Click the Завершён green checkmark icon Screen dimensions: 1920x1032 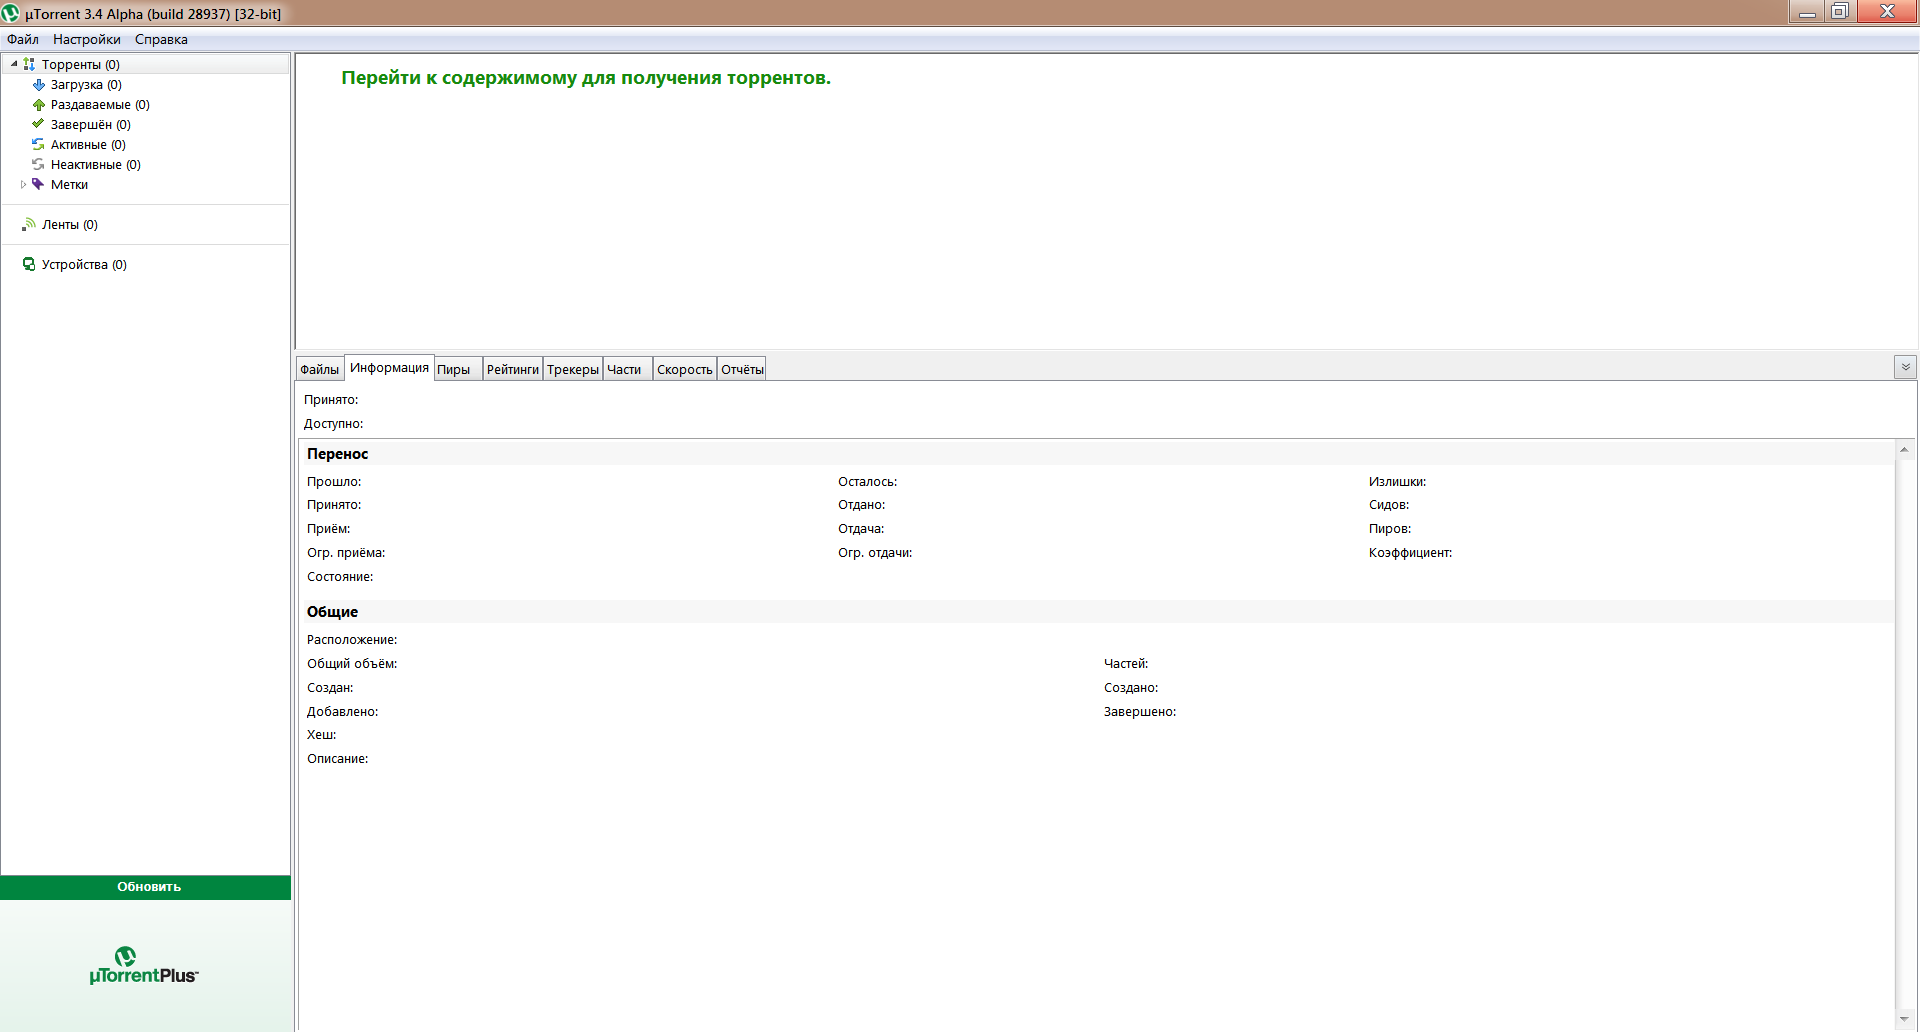coord(38,124)
